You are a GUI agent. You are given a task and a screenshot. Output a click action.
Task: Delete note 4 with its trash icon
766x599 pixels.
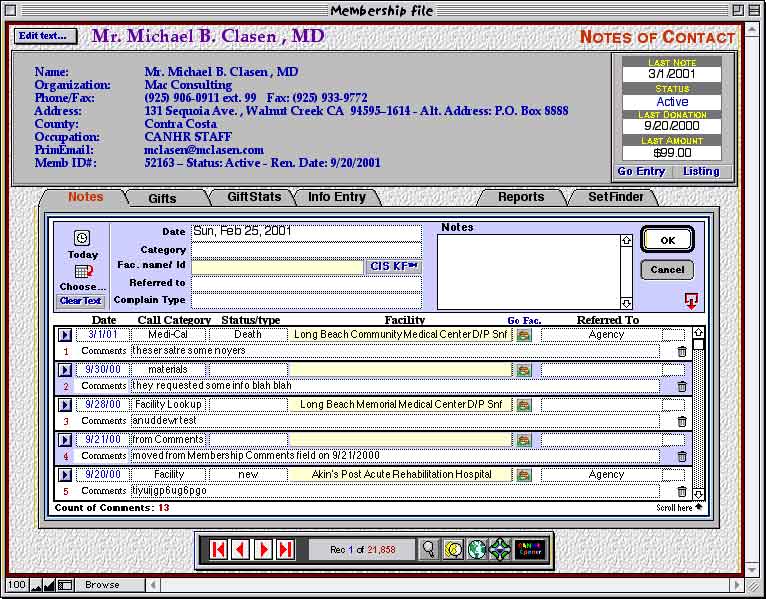coord(682,456)
